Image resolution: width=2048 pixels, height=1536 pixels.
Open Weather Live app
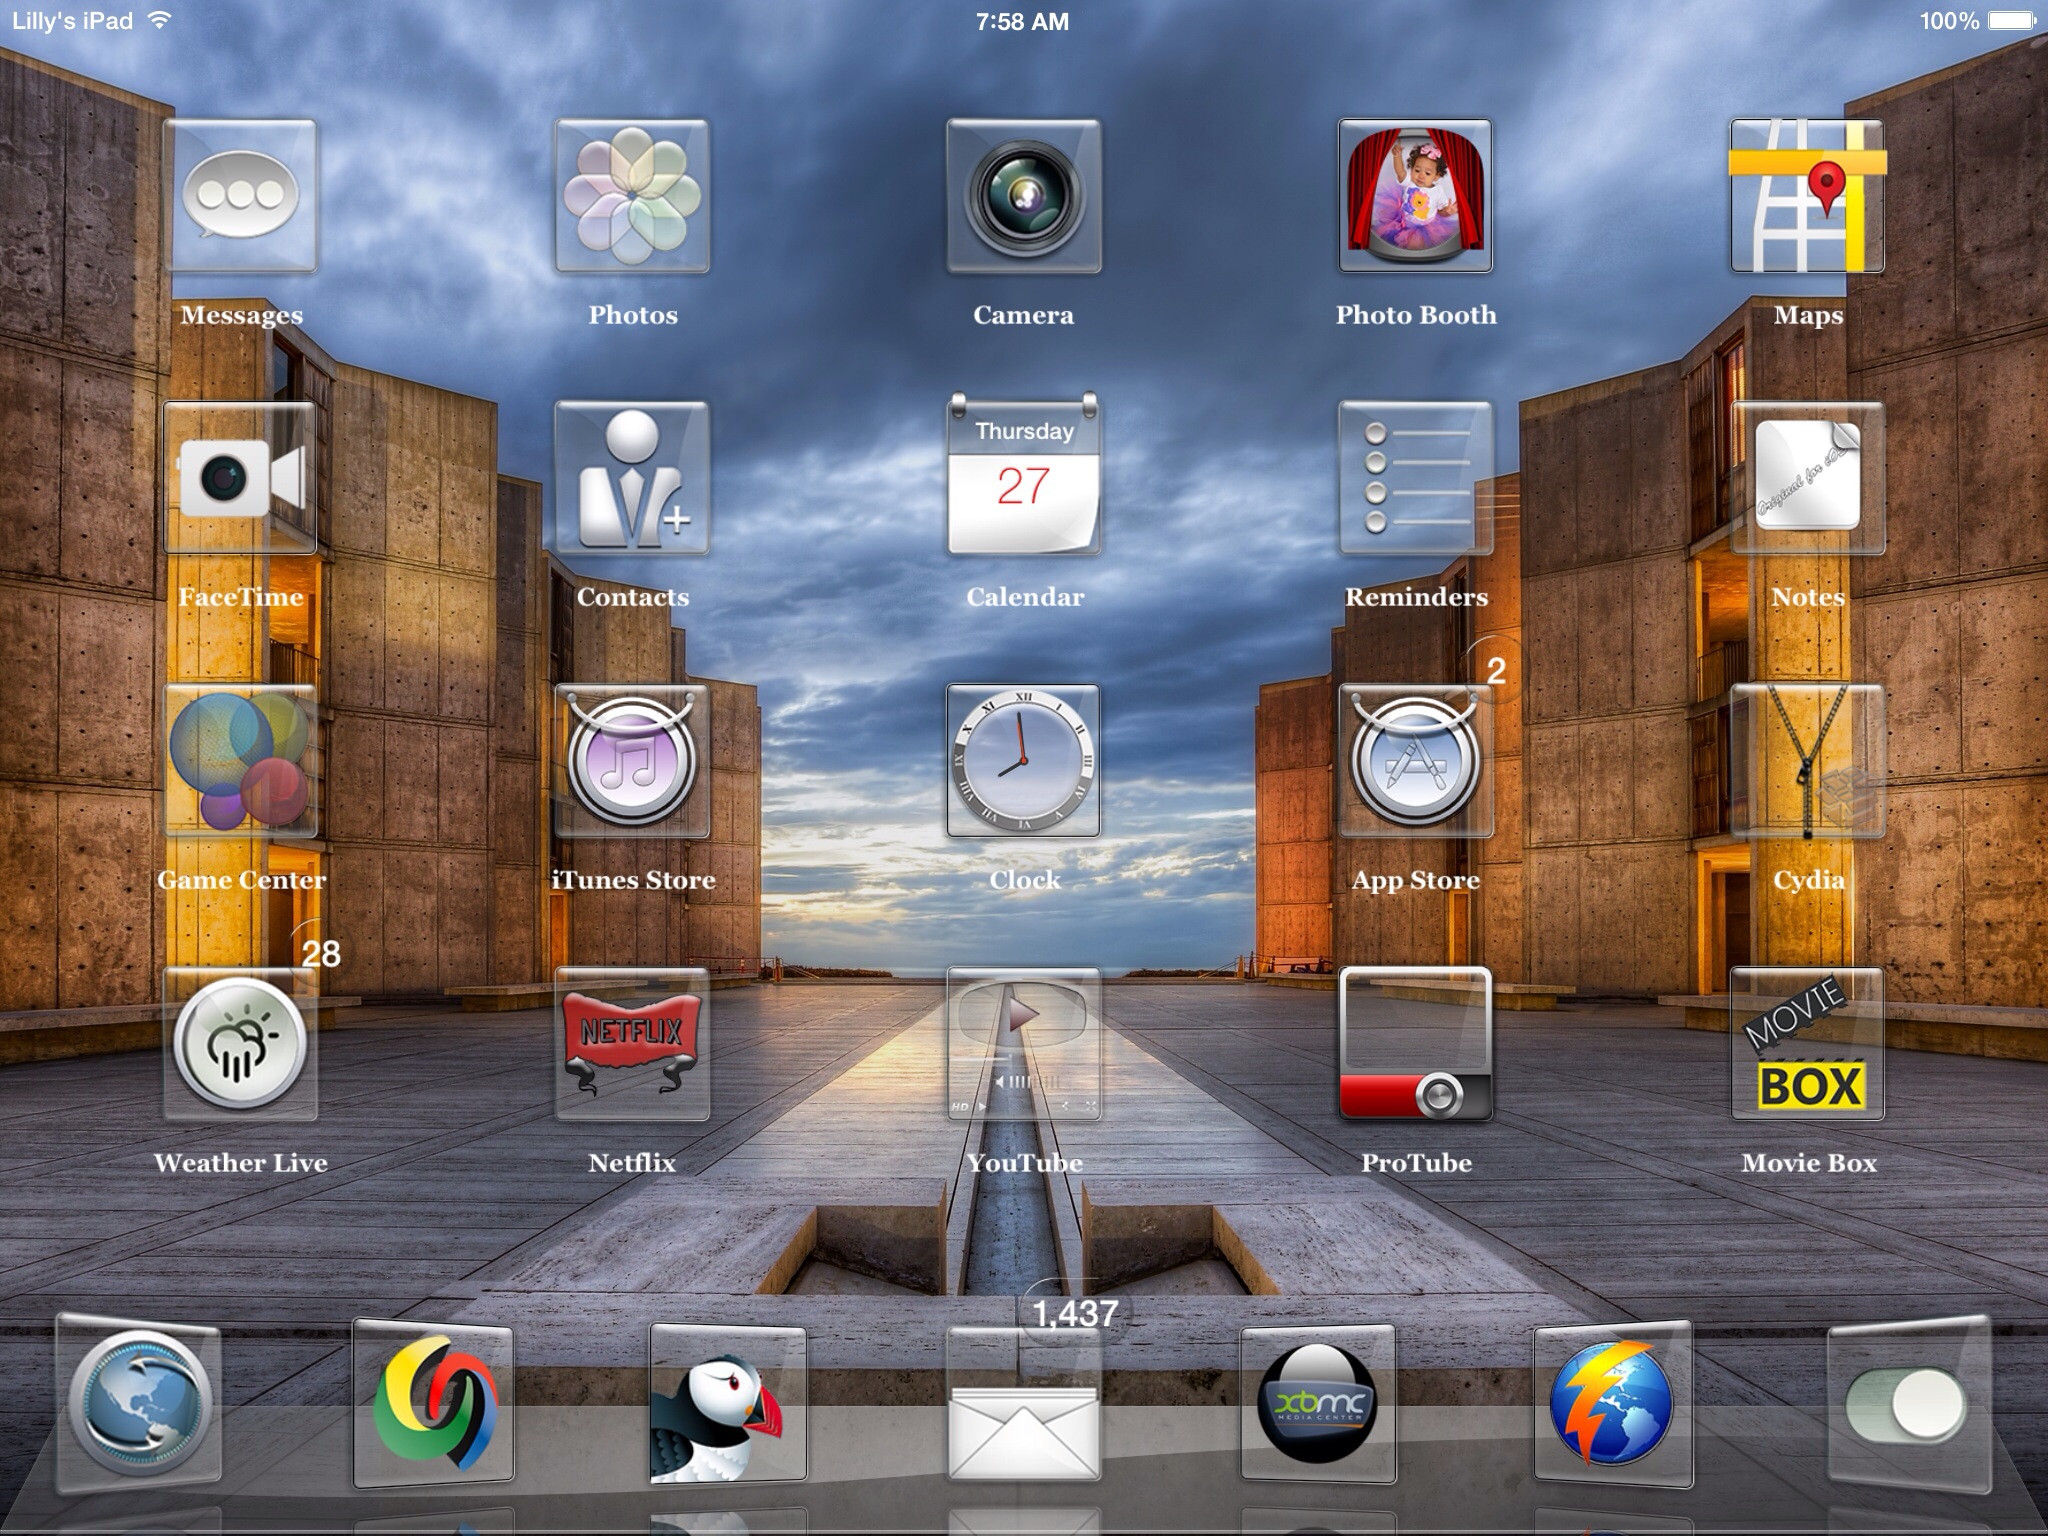(240, 1043)
